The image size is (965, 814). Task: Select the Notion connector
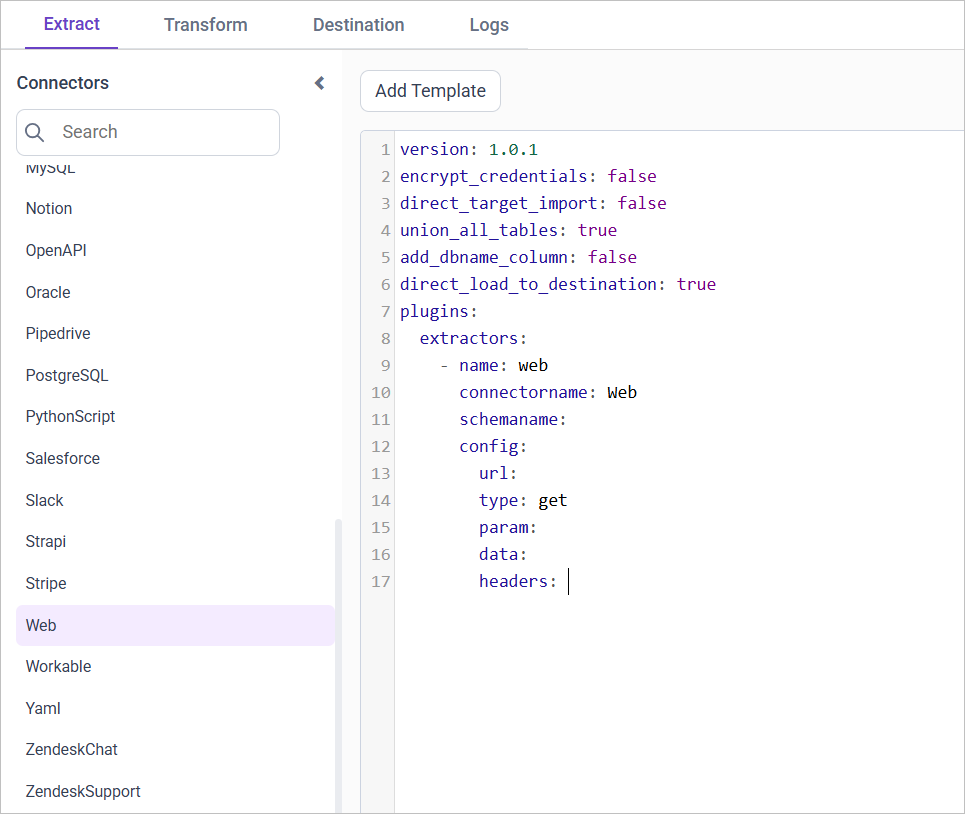[x=48, y=208]
